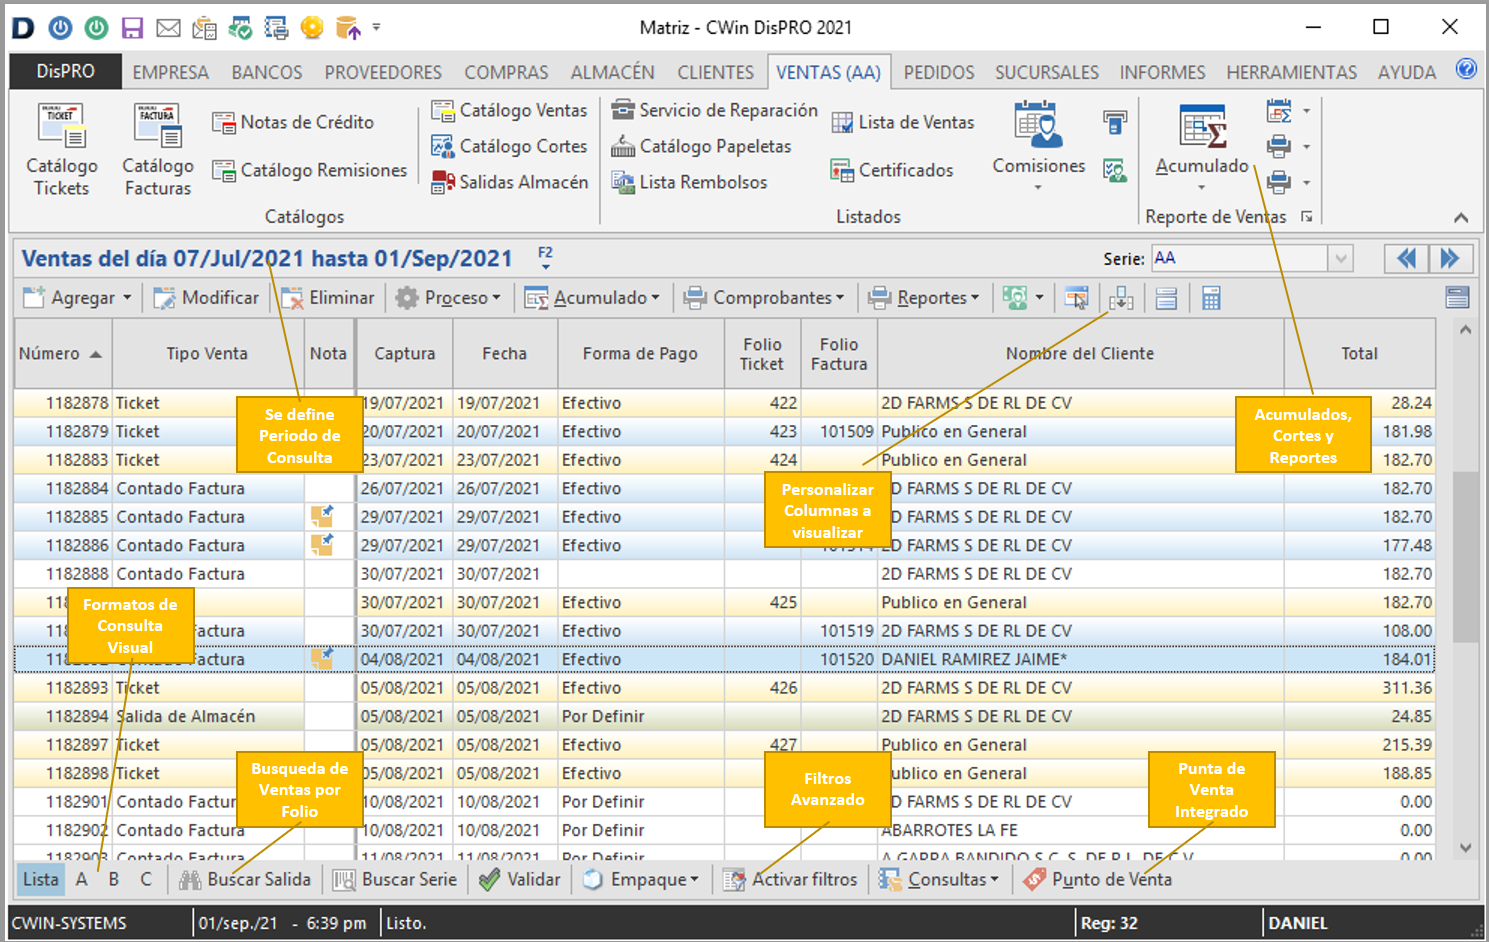Toggle Activar filtros button

tap(791, 880)
